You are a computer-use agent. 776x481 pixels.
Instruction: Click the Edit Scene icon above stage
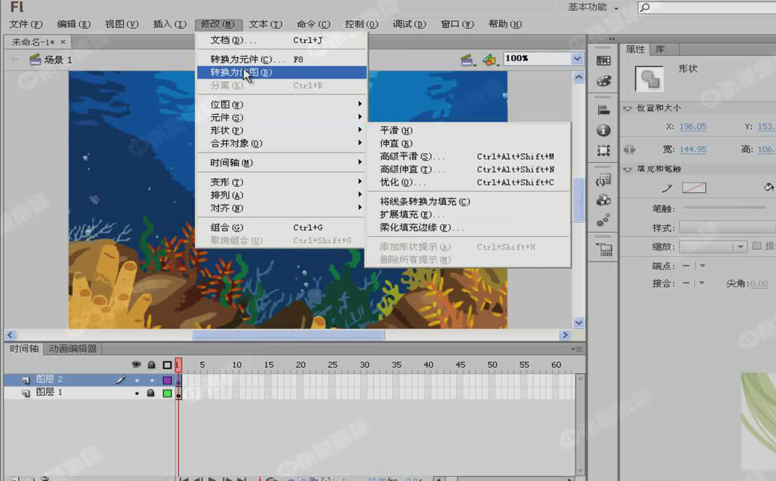pyautogui.click(x=467, y=60)
